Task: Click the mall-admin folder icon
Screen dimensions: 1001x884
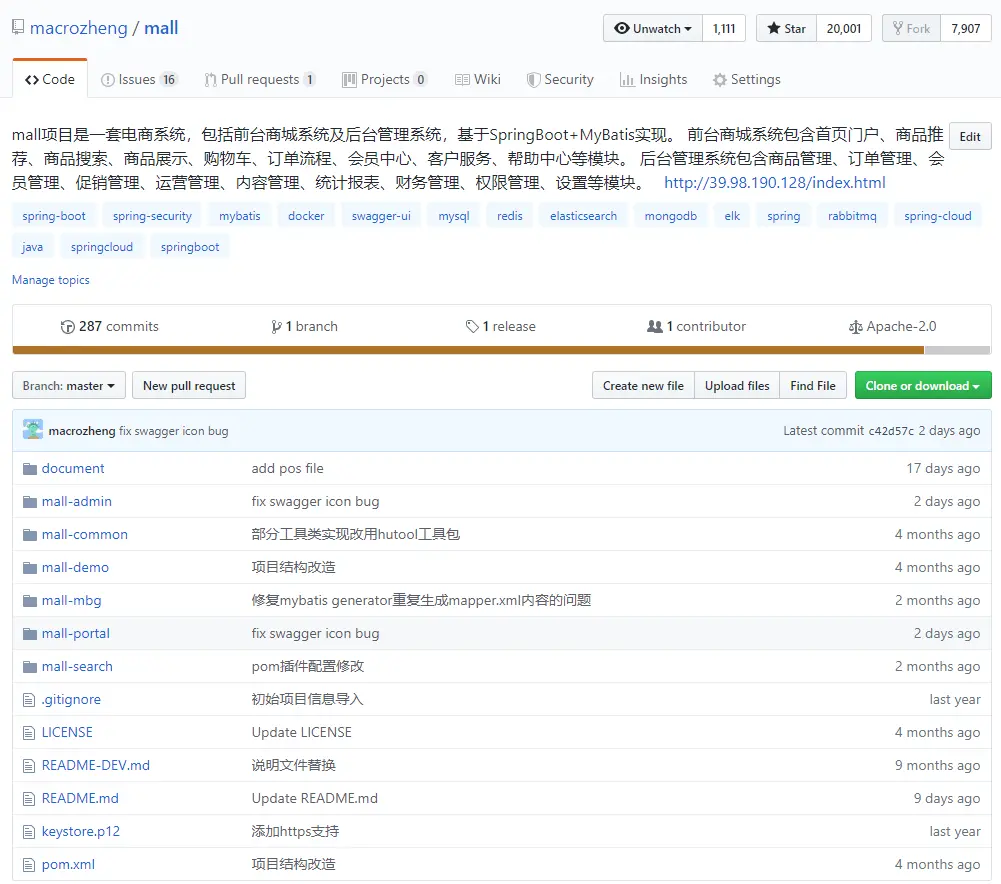Action: [x=29, y=502]
